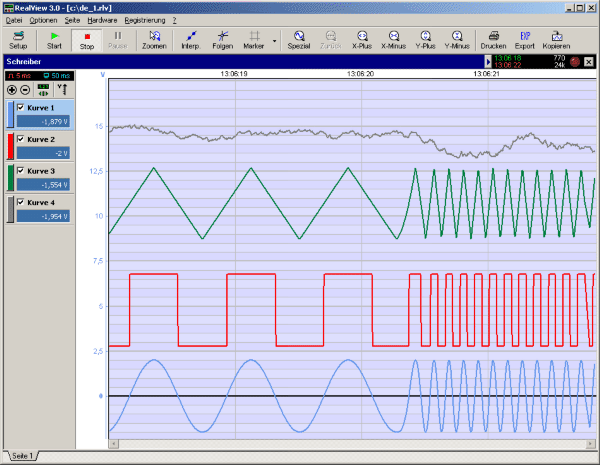This screenshot has height=465, width=600.
Task: Open the Registrierung menu
Action: click(x=145, y=20)
